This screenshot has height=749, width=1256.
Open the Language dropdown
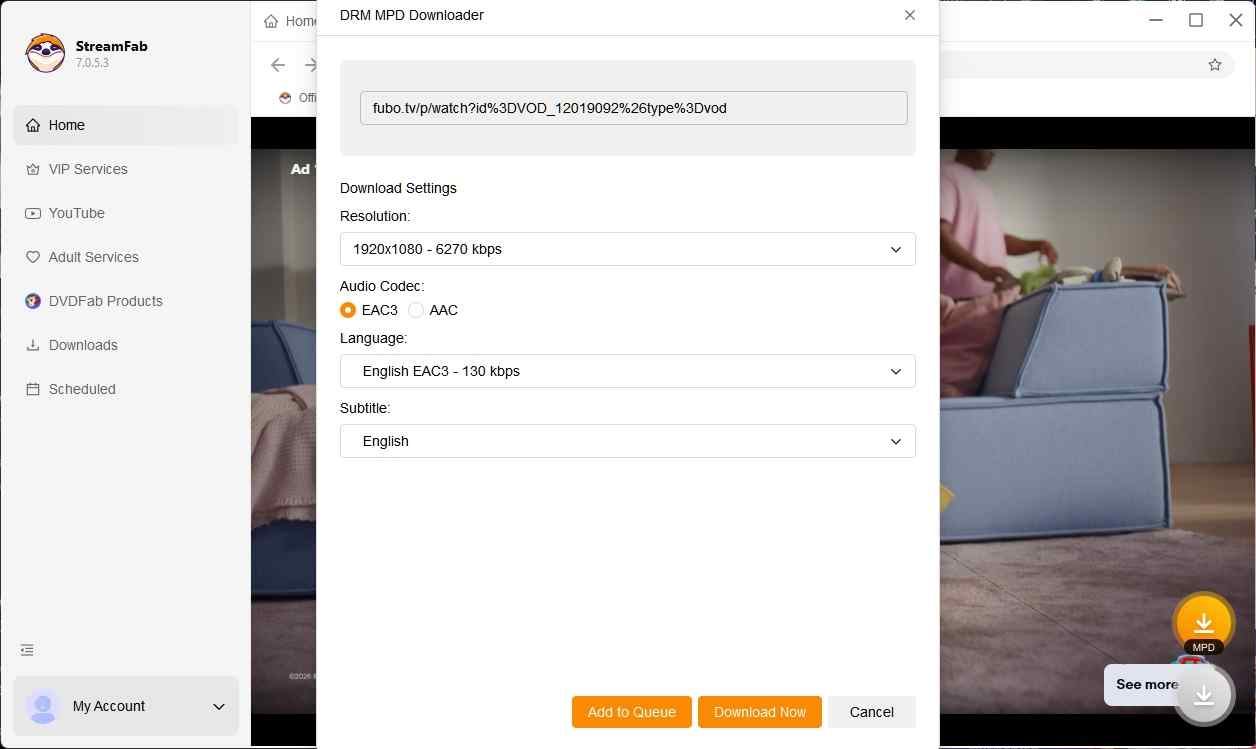coord(627,371)
